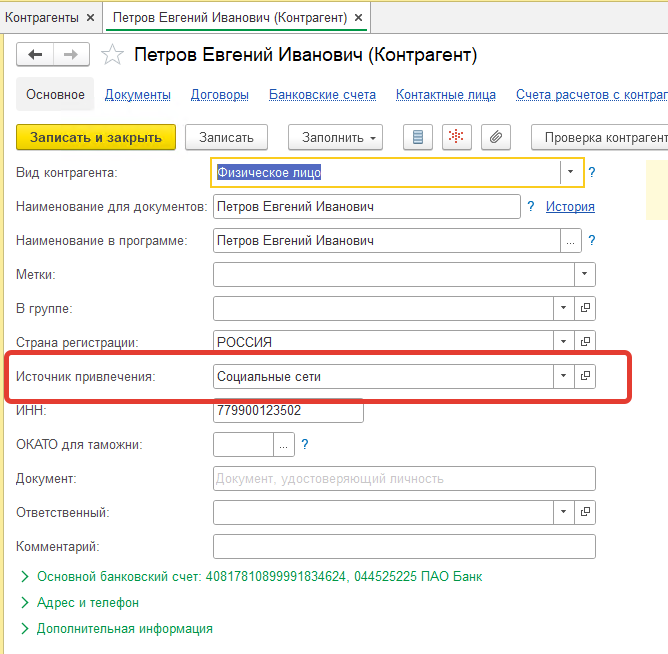Focus the Наименование для документов field

click(367, 207)
